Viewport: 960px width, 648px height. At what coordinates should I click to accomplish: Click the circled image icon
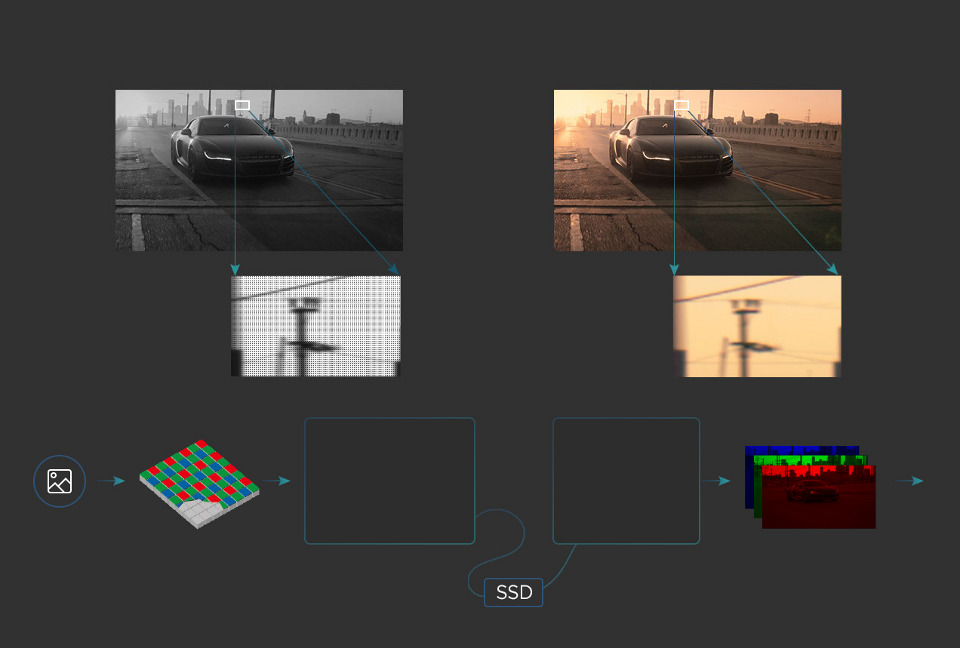(x=59, y=481)
